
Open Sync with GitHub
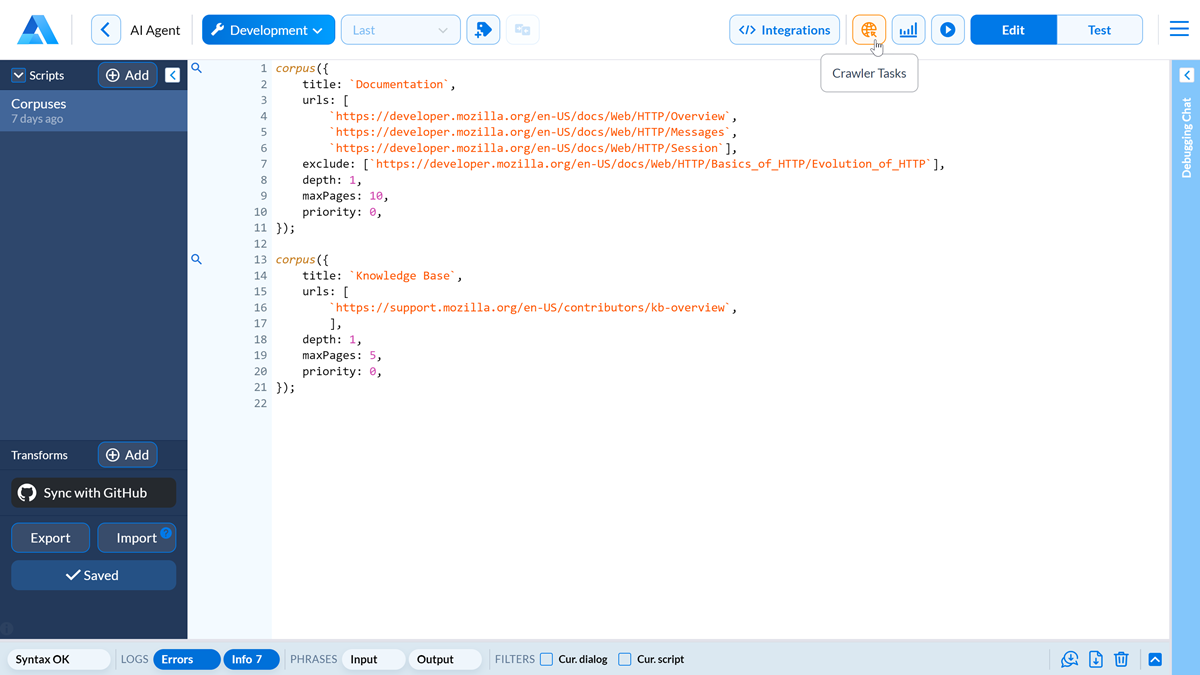(93, 492)
